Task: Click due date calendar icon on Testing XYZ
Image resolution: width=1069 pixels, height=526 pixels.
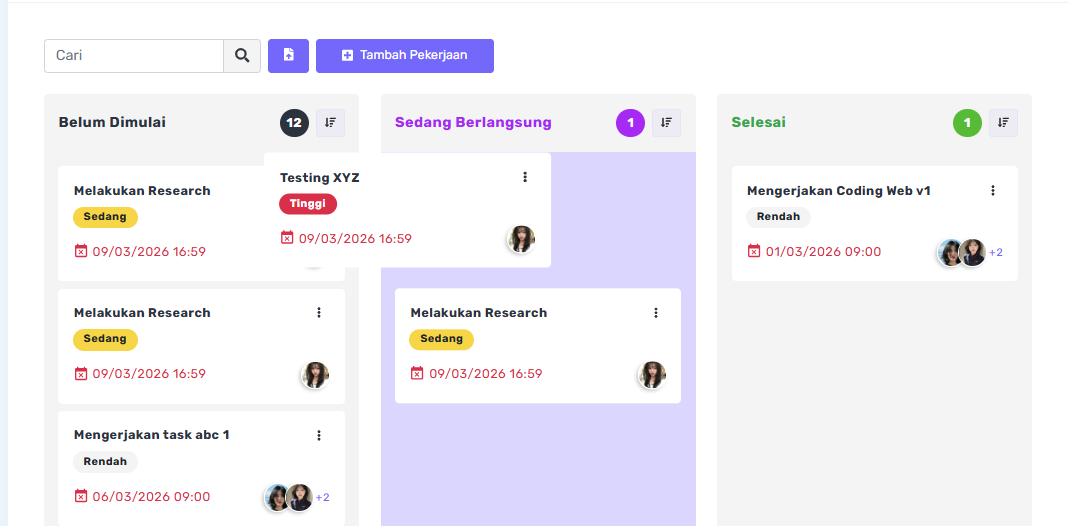Action: click(287, 238)
